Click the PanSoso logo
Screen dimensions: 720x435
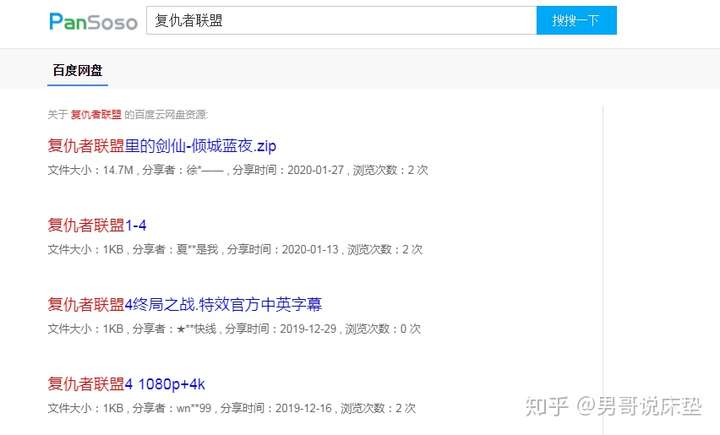[x=93, y=21]
